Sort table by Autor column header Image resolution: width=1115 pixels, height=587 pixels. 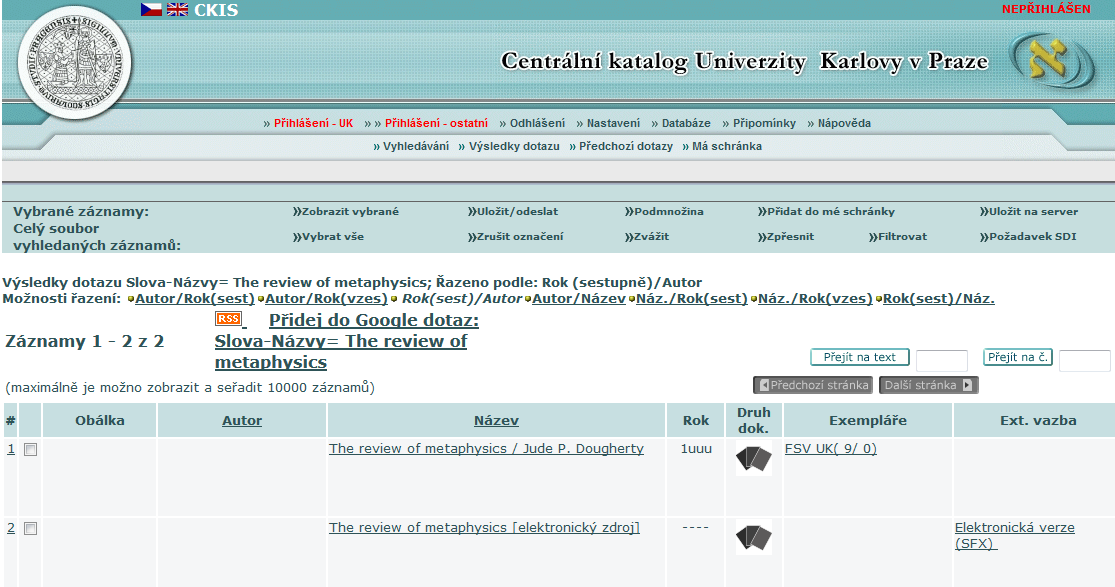[242, 421]
